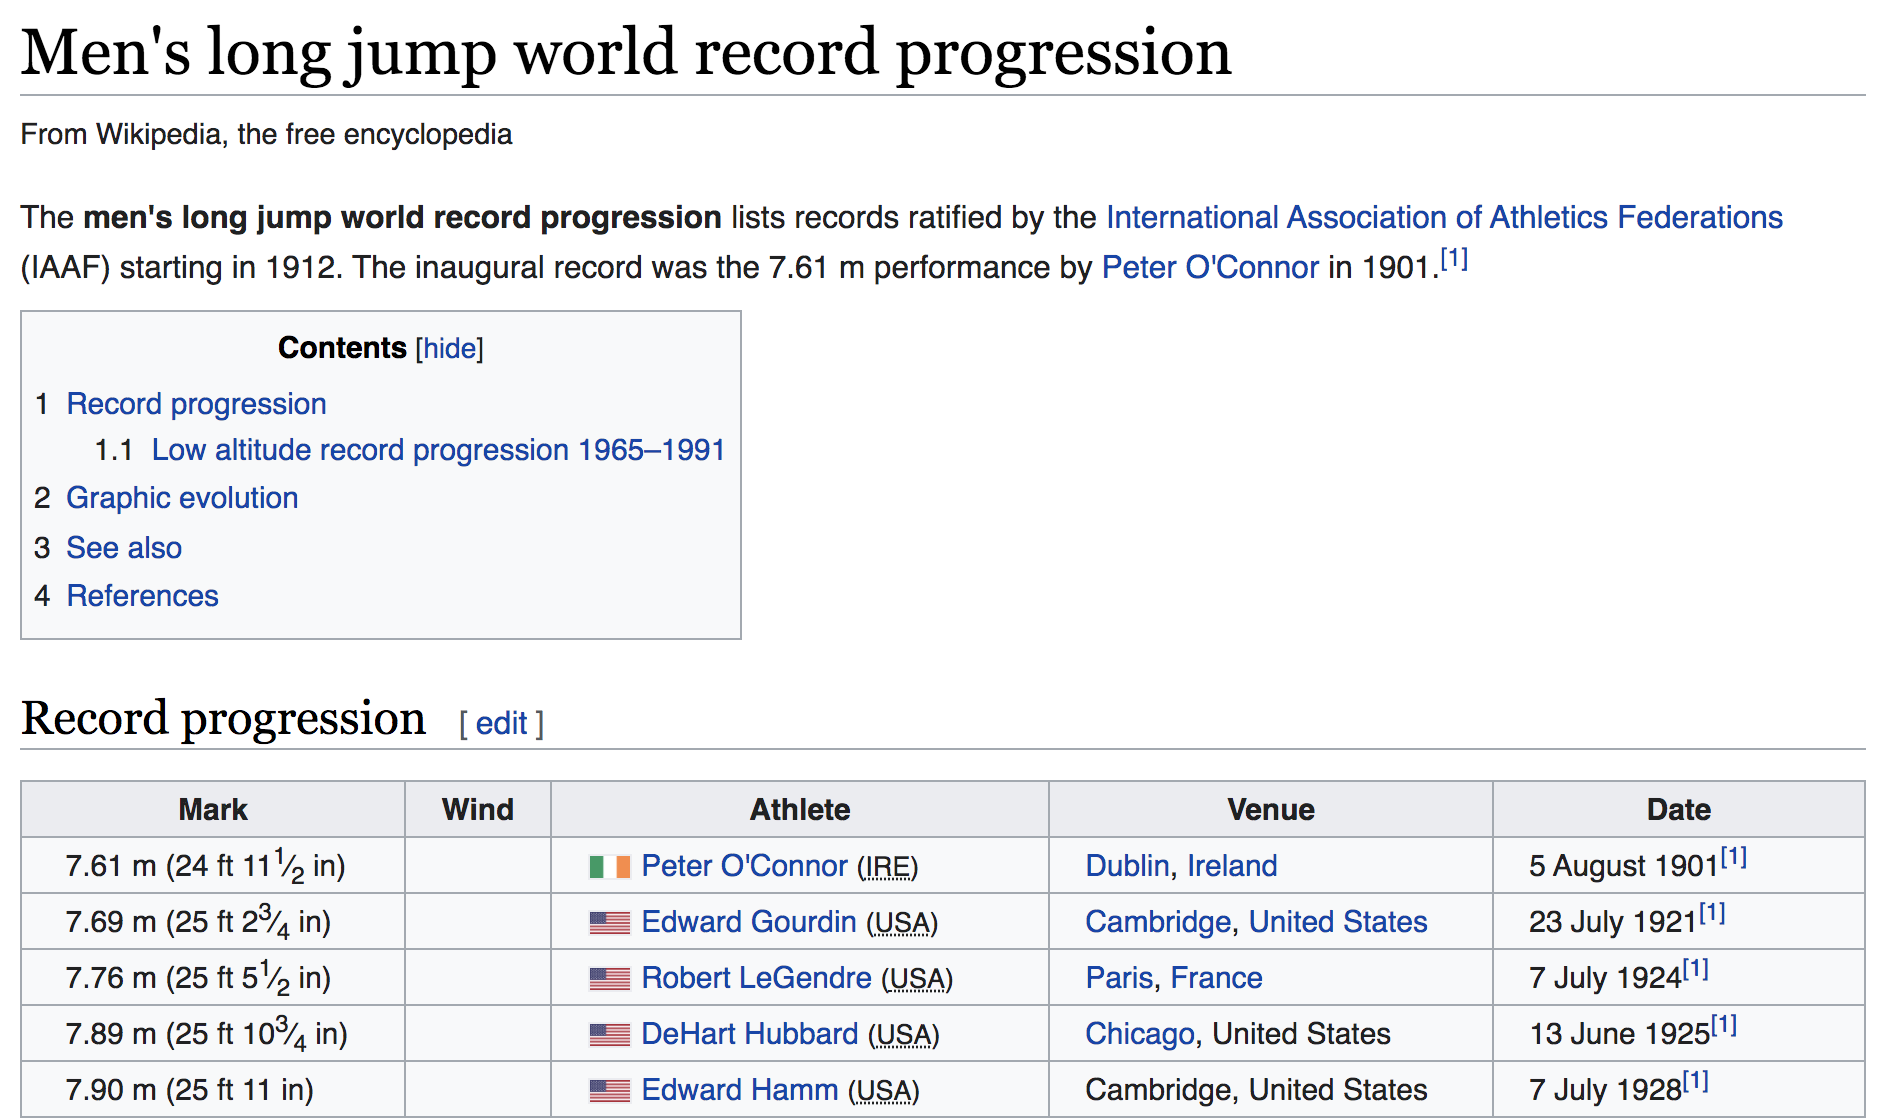This screenshot has height=1118, width=1878.
Task: Click 'Cambridge, United States' text in Hamm row
Action: [1256, 1090]
